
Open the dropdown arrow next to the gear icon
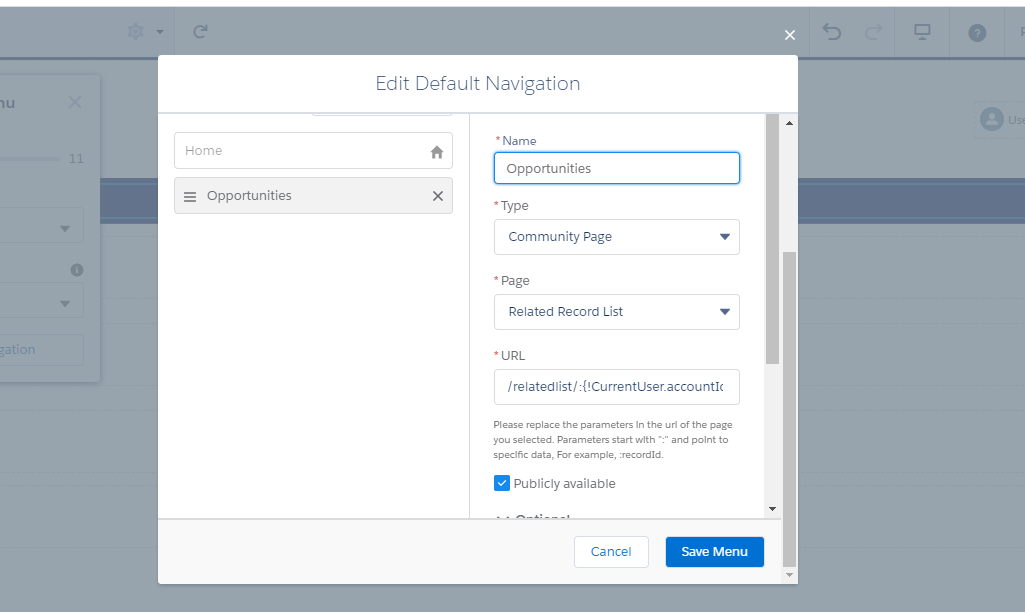pyautogui.click(x=160, y=33)
